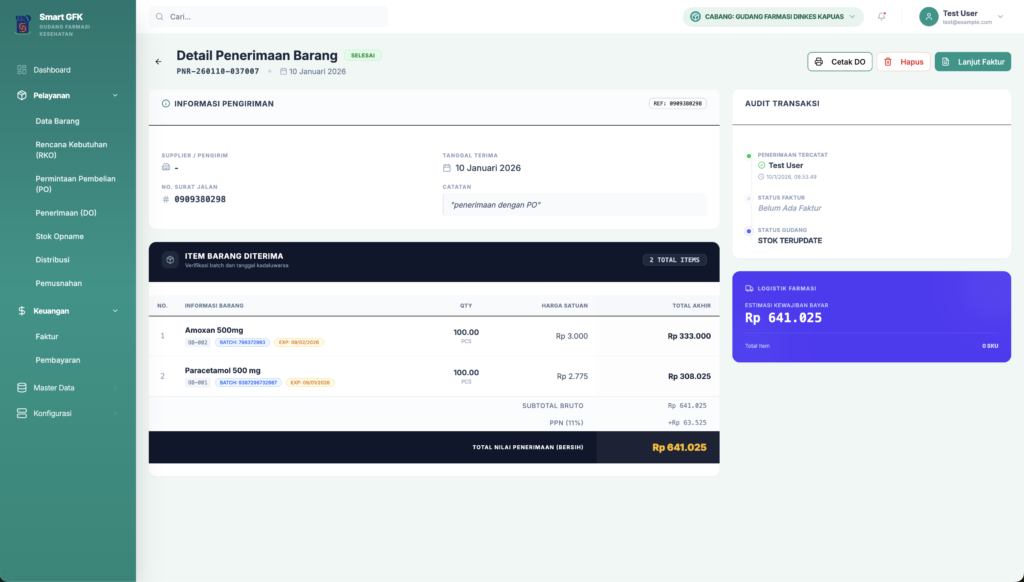Screen dimensions: 1024x582
Task: Click the info icon beside Informasi Pengiriman
Action: [166, 103]
